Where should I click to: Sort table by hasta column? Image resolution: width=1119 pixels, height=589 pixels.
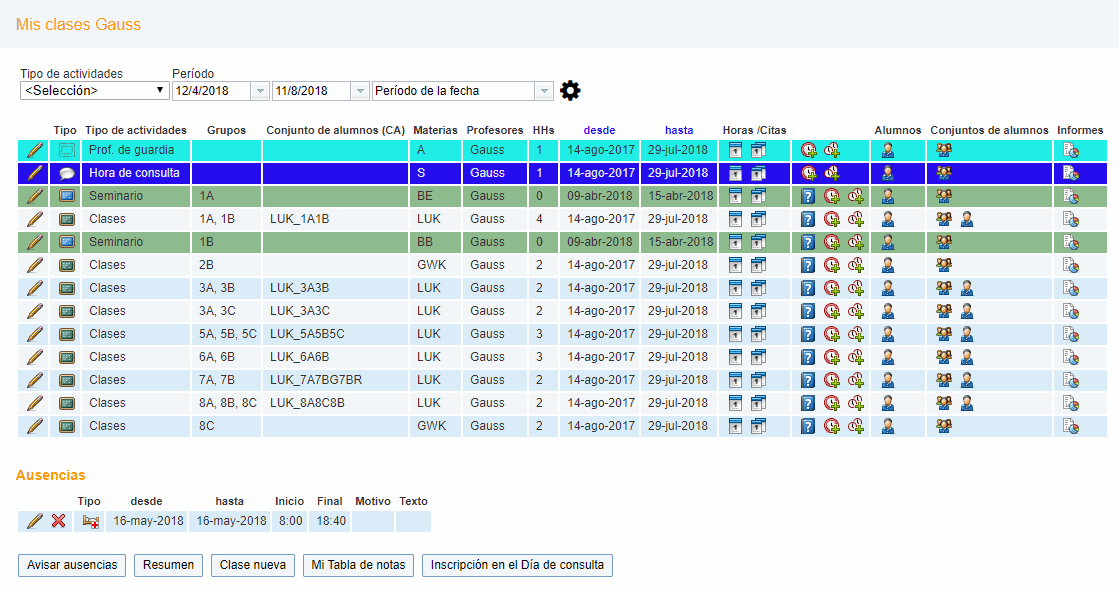coord(679,130)
